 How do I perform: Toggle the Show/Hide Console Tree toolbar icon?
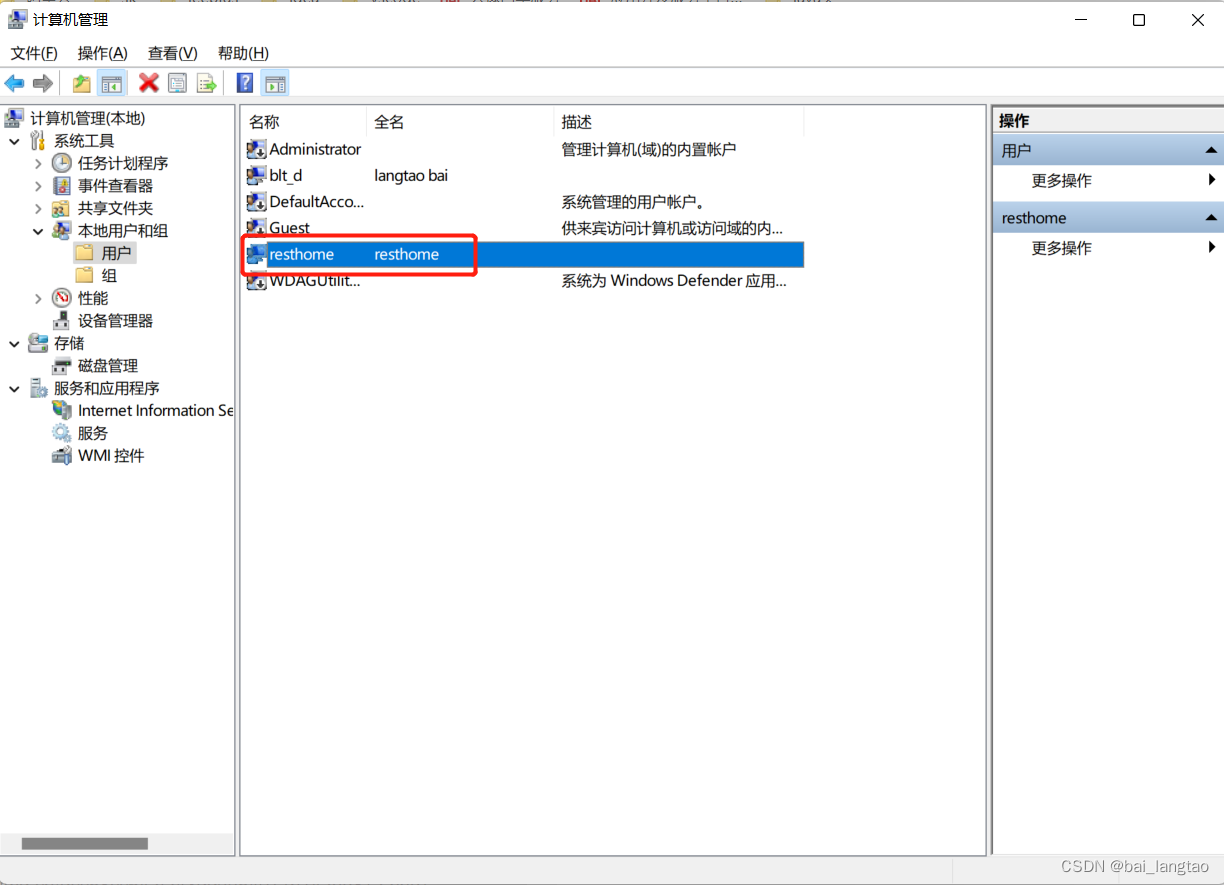pos(112,83)
